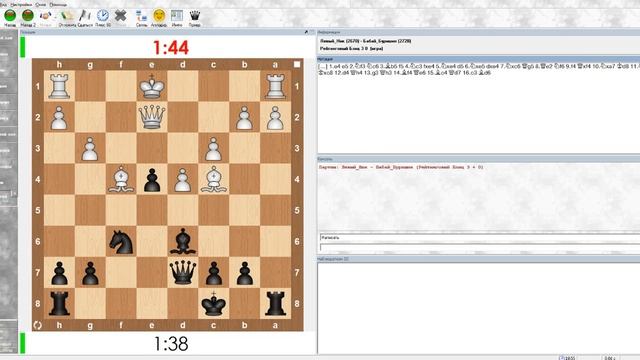The width and height of the screenshot is (640, 360).
Task: Open the 'Настройки' menu
Action: tap(21, 4)
